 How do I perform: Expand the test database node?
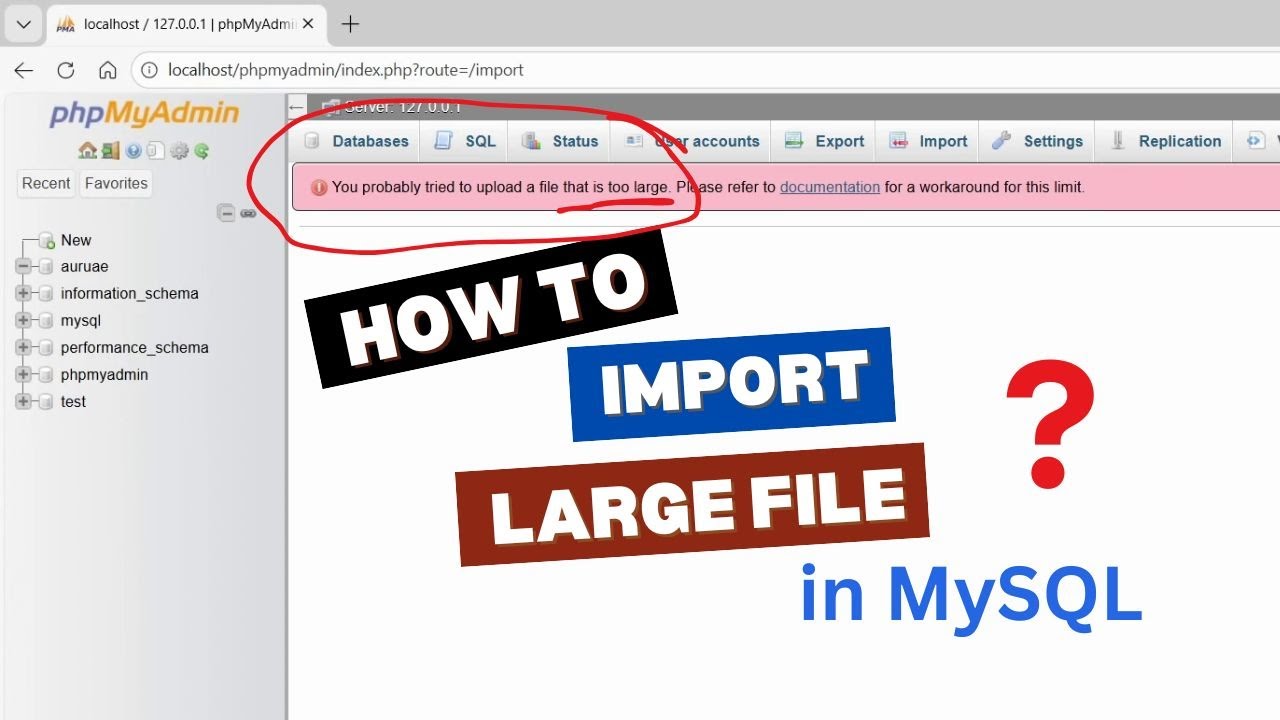coord(23,402)
